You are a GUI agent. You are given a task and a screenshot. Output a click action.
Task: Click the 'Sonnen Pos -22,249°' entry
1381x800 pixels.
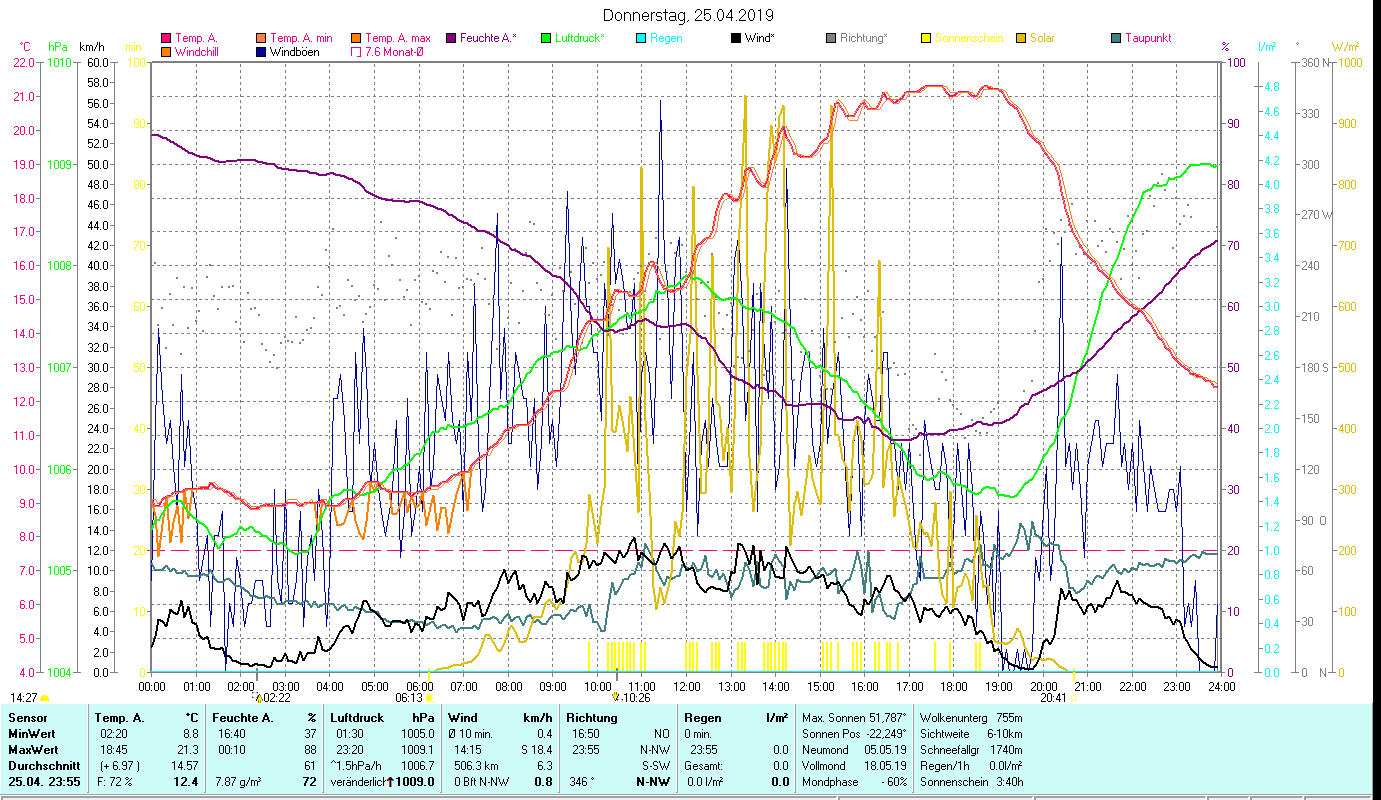coord(855,734)
